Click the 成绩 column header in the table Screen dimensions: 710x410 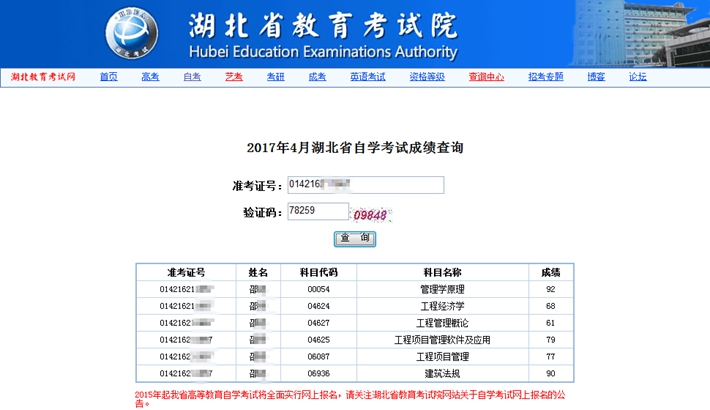[x=551, y=272]
